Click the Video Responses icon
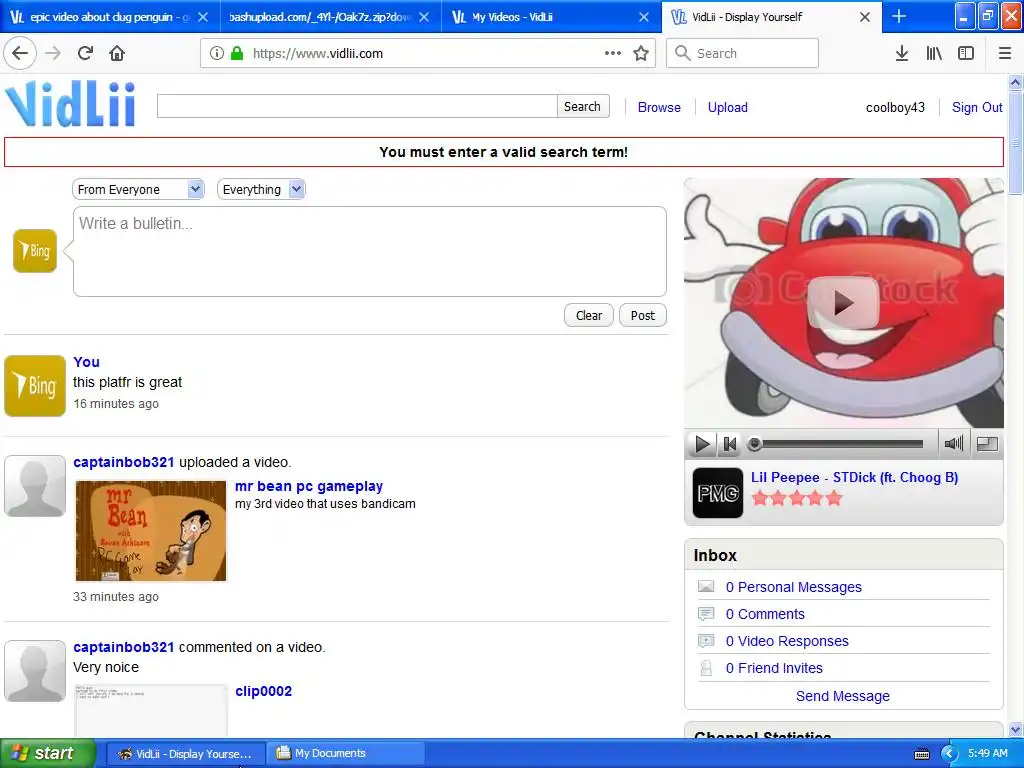 [x=706, y=641]
